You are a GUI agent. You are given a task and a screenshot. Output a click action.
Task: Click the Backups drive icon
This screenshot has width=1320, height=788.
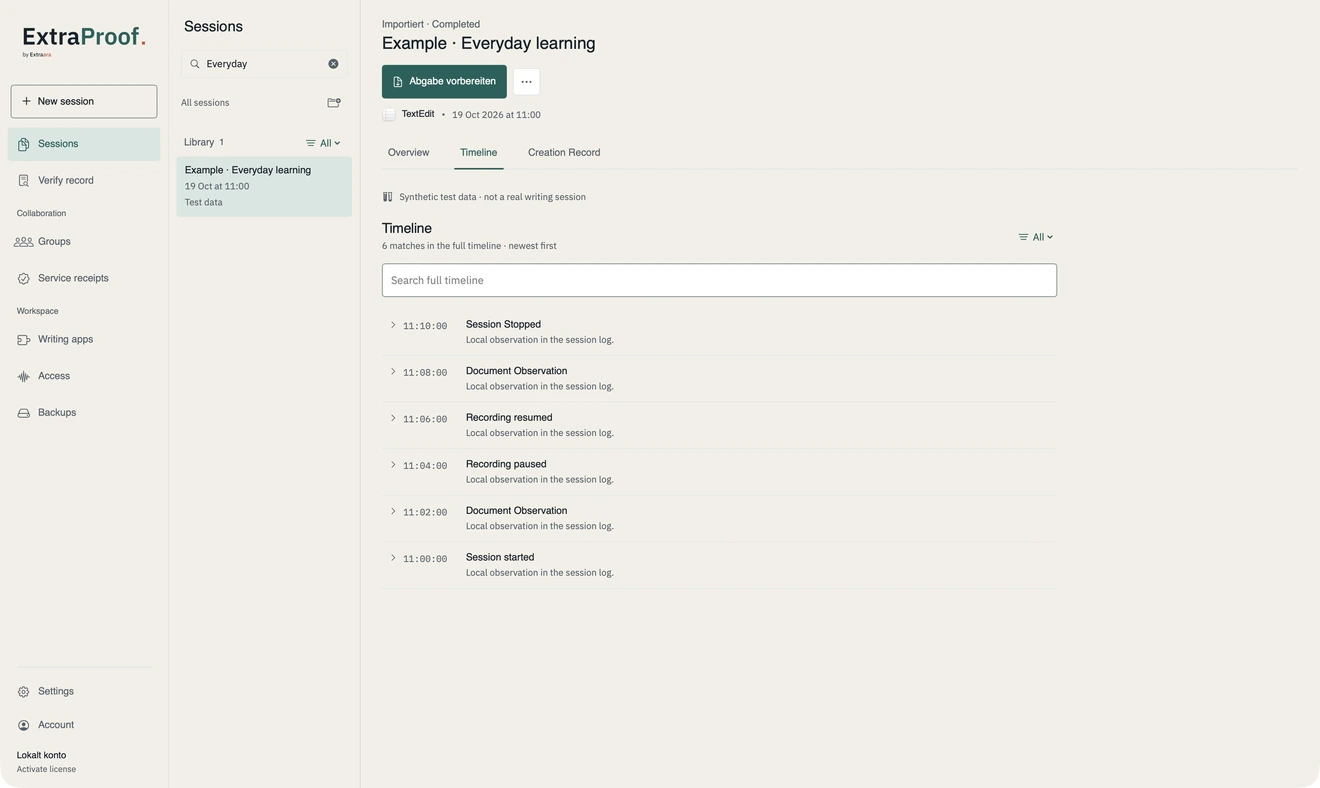(23, 413)
